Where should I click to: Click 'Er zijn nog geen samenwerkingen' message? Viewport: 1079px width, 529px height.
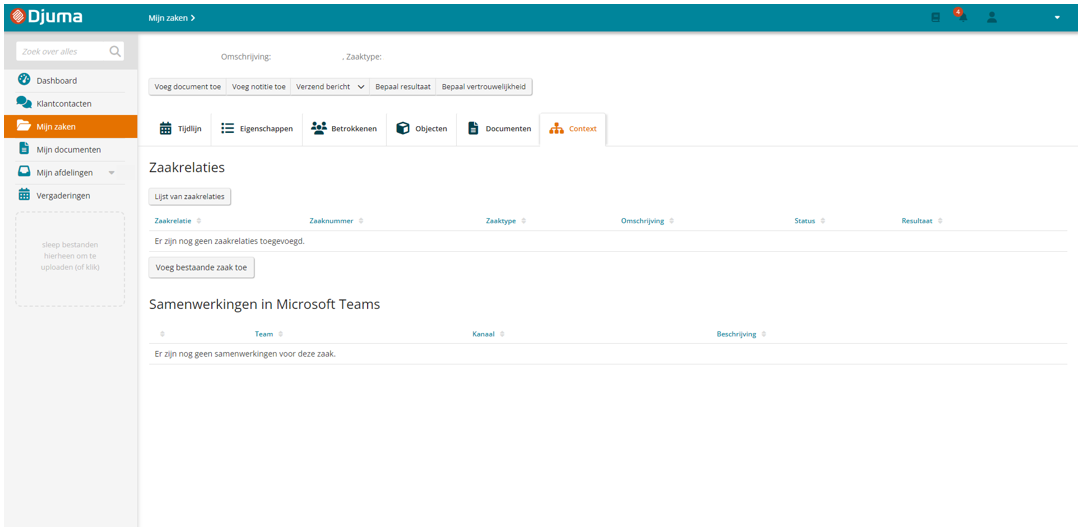point(245,354)
